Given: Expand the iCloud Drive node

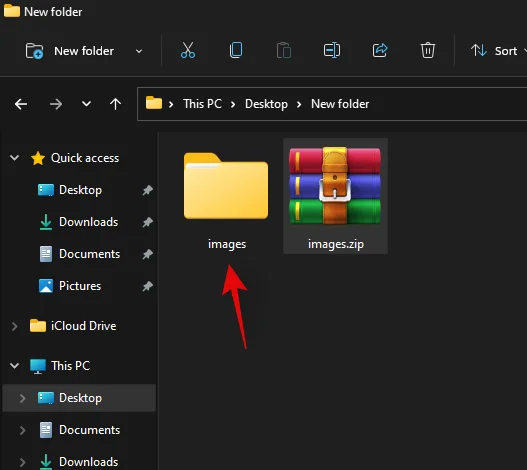Looking at the screenshot, I should (14, 326).
